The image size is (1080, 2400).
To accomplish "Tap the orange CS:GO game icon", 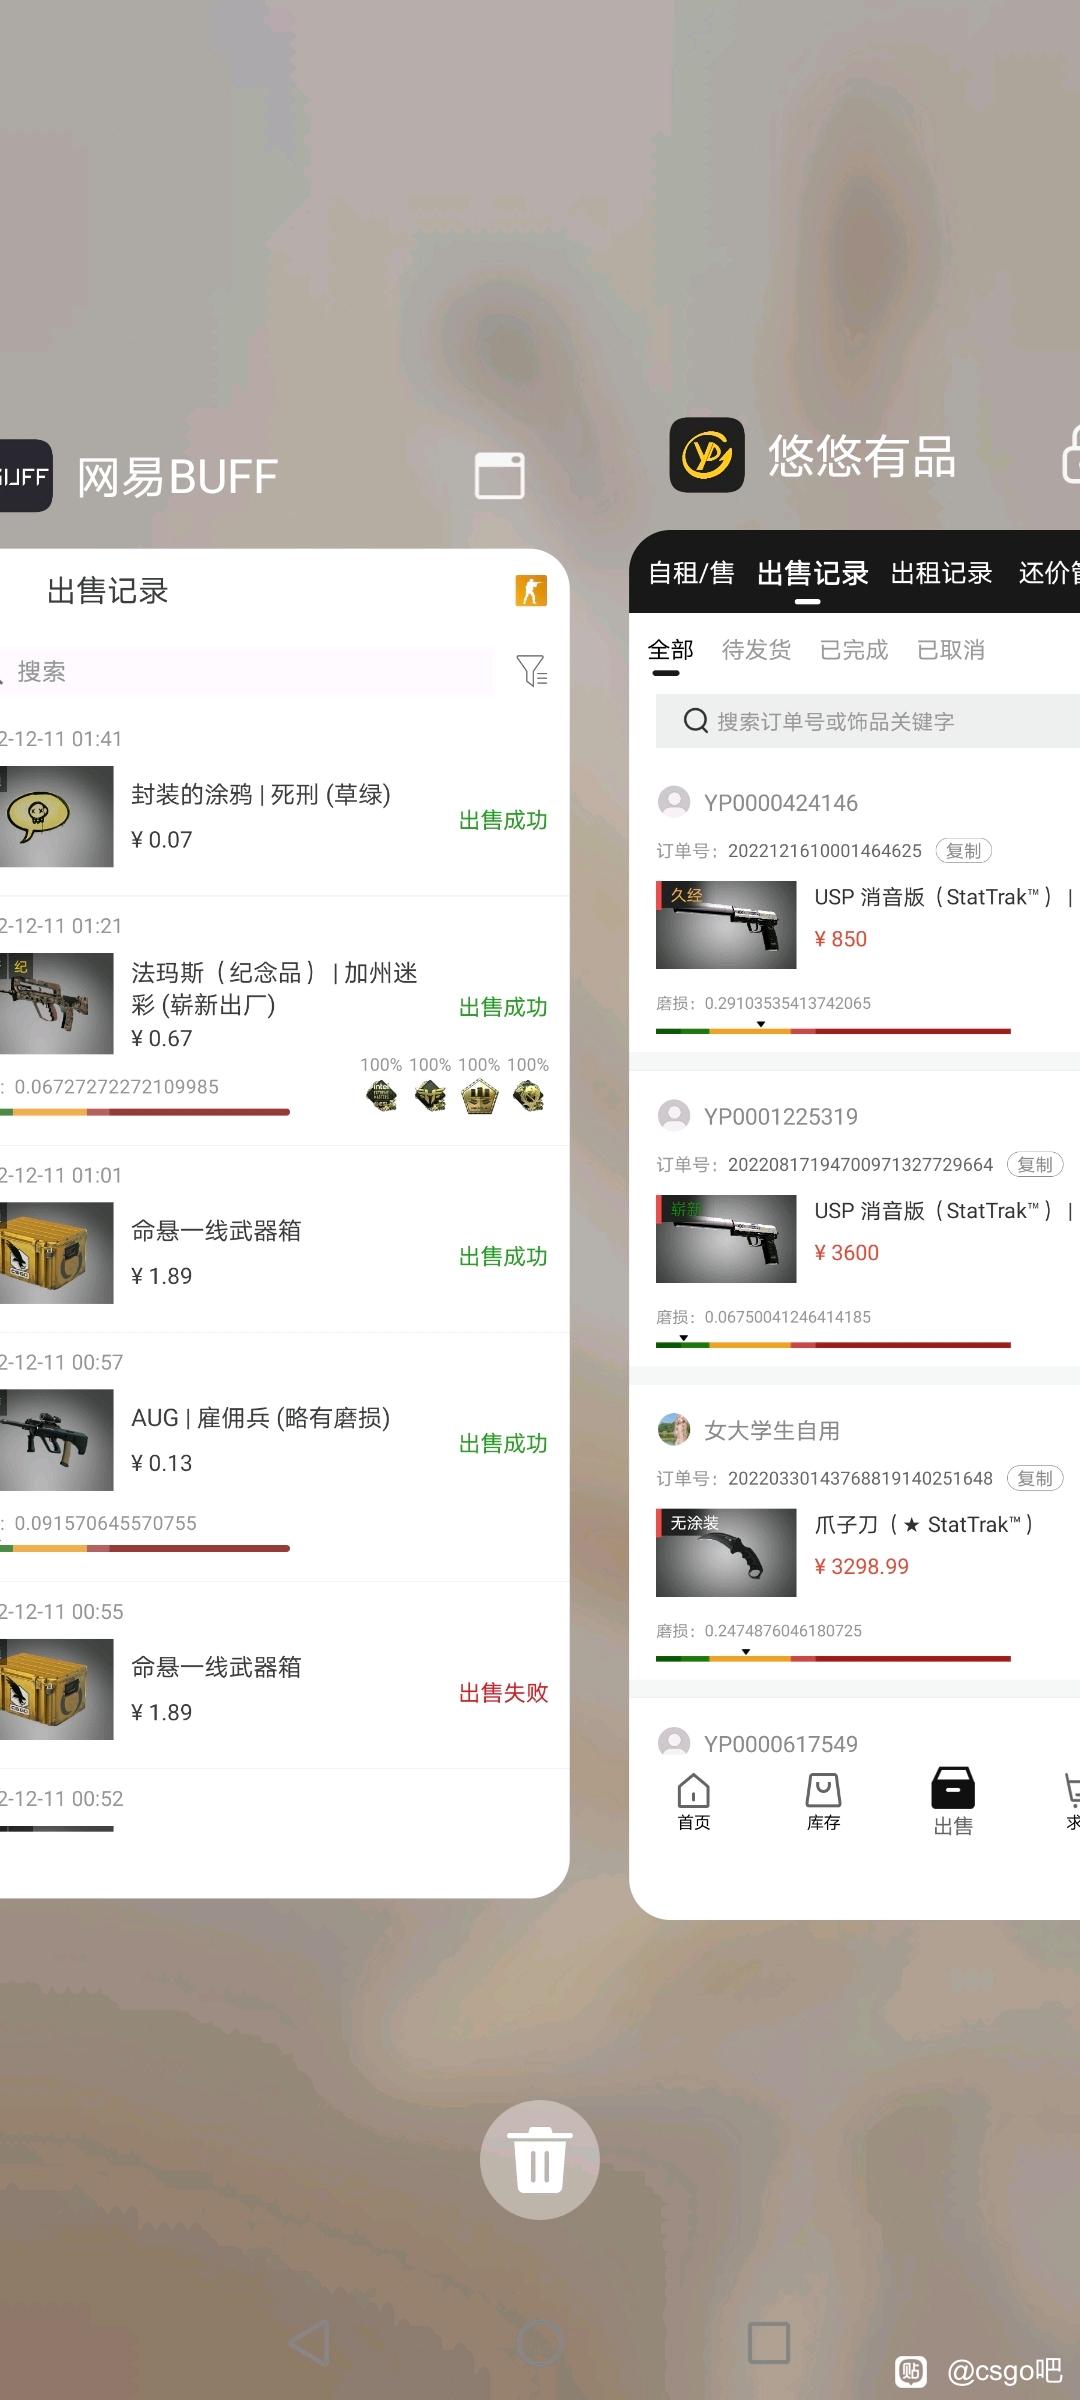I will pyautogui.click(x=531, y=591).
